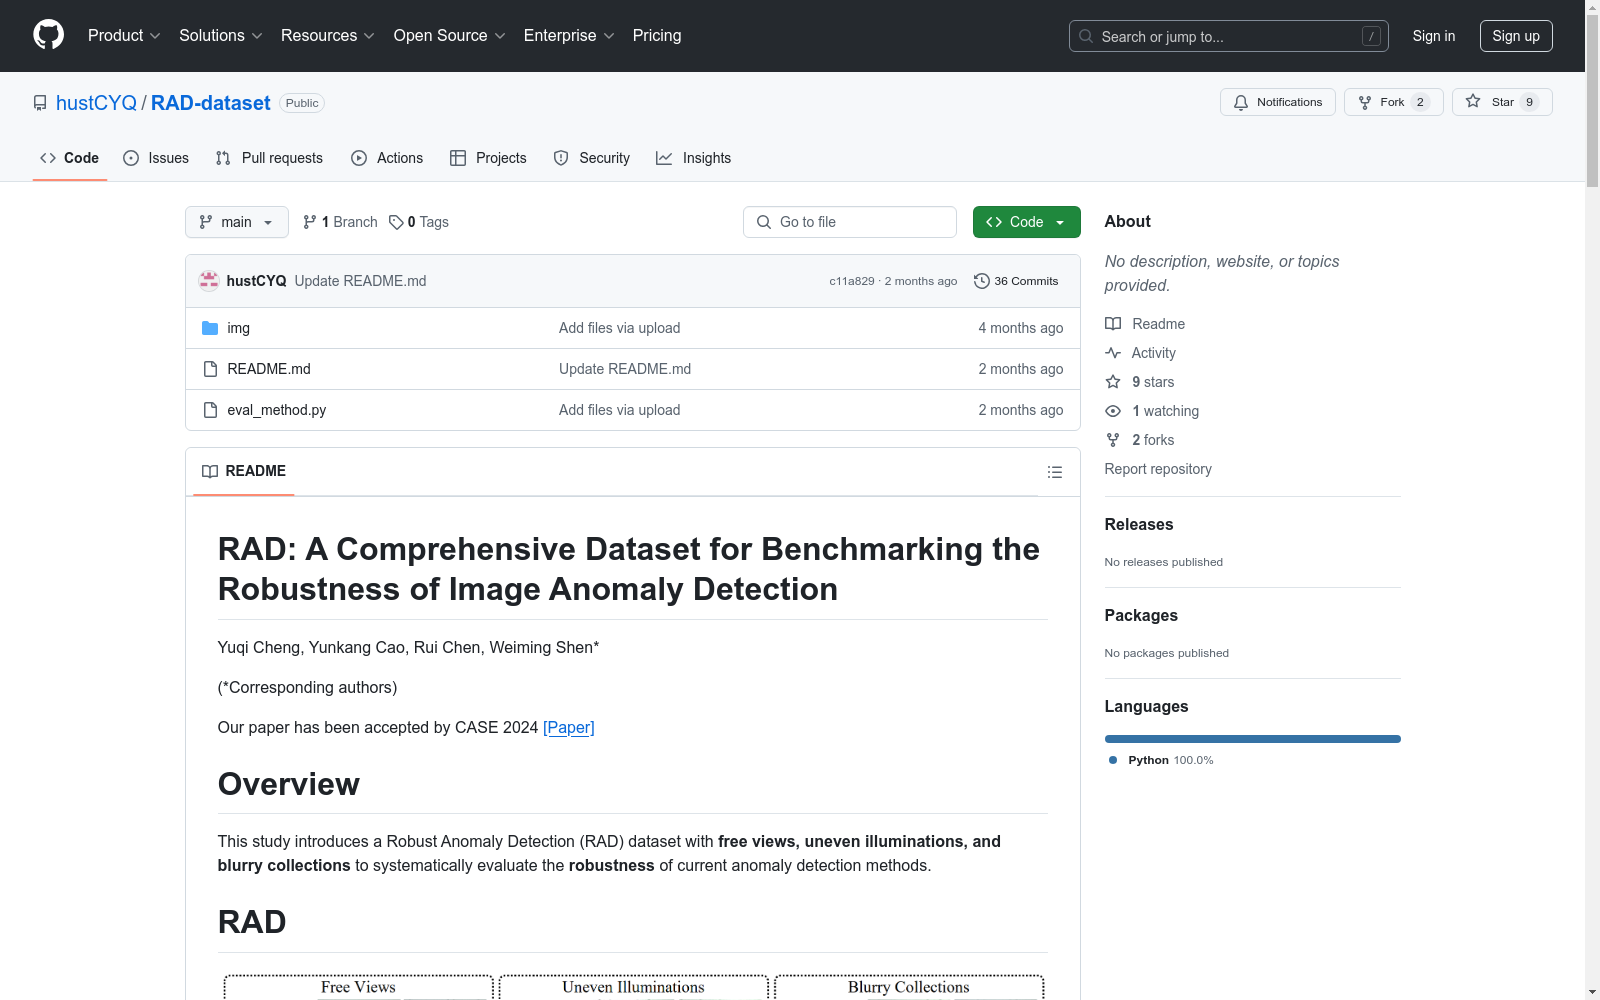Click the Readme book icon in About
The height and width of the screenshot is (1000, 1600).
1113,324
